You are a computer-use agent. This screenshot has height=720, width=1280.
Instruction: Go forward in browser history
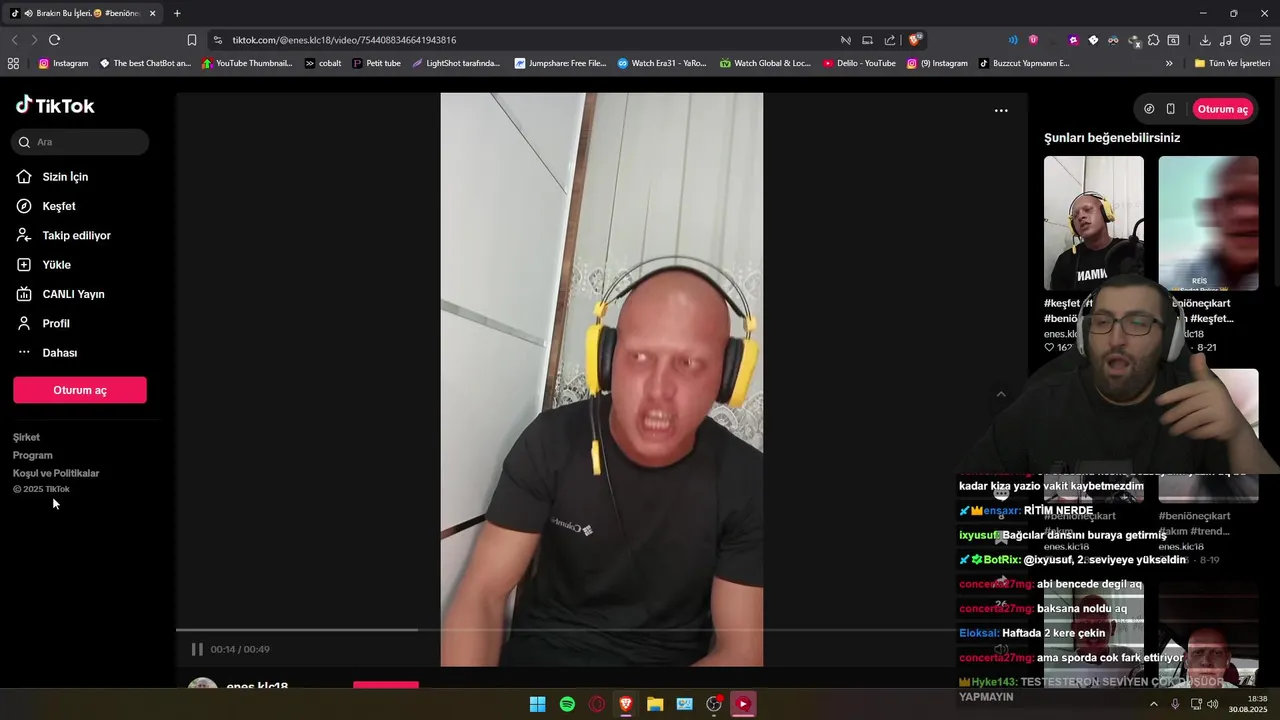coord(34,40)
